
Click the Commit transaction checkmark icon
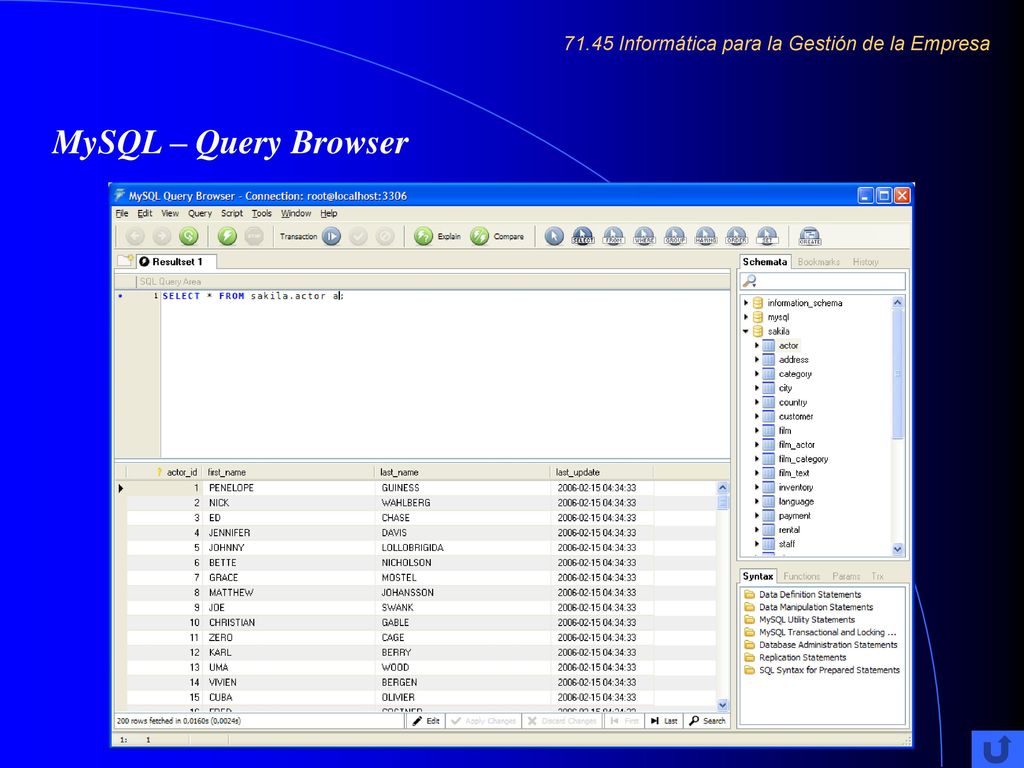point(358,236)
